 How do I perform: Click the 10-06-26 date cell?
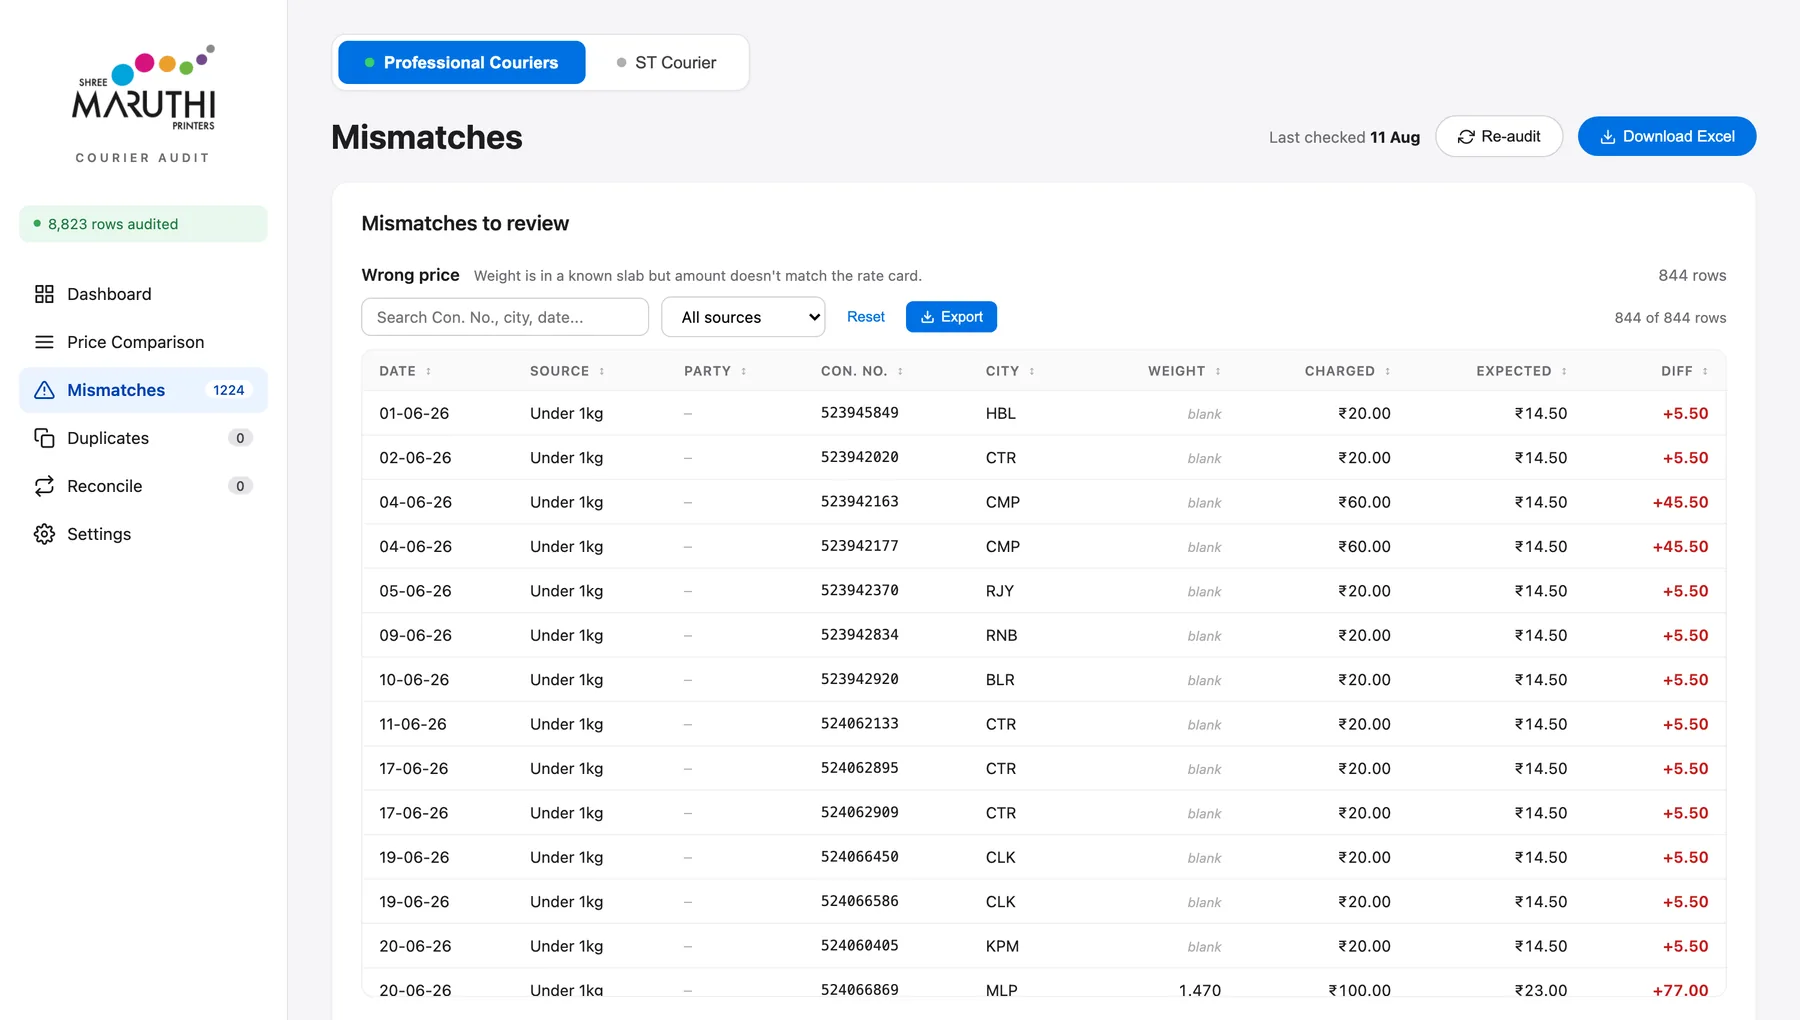[x=414, y=680]
